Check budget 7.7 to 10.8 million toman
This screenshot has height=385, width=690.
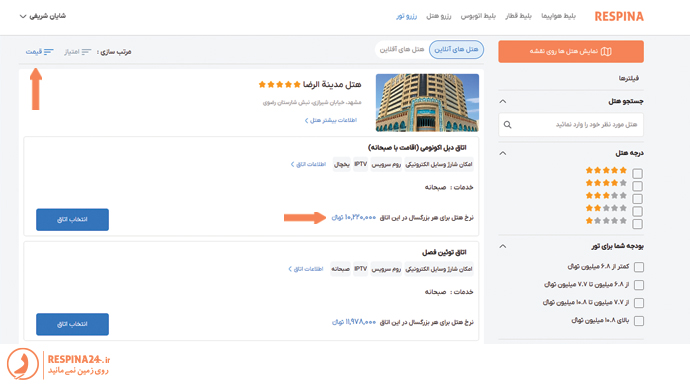[639, 303]
